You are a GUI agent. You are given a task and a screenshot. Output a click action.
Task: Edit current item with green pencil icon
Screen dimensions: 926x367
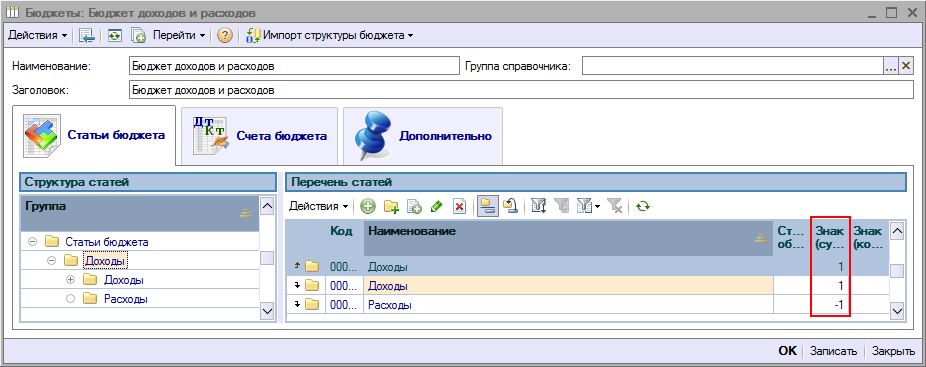(437, 206)
